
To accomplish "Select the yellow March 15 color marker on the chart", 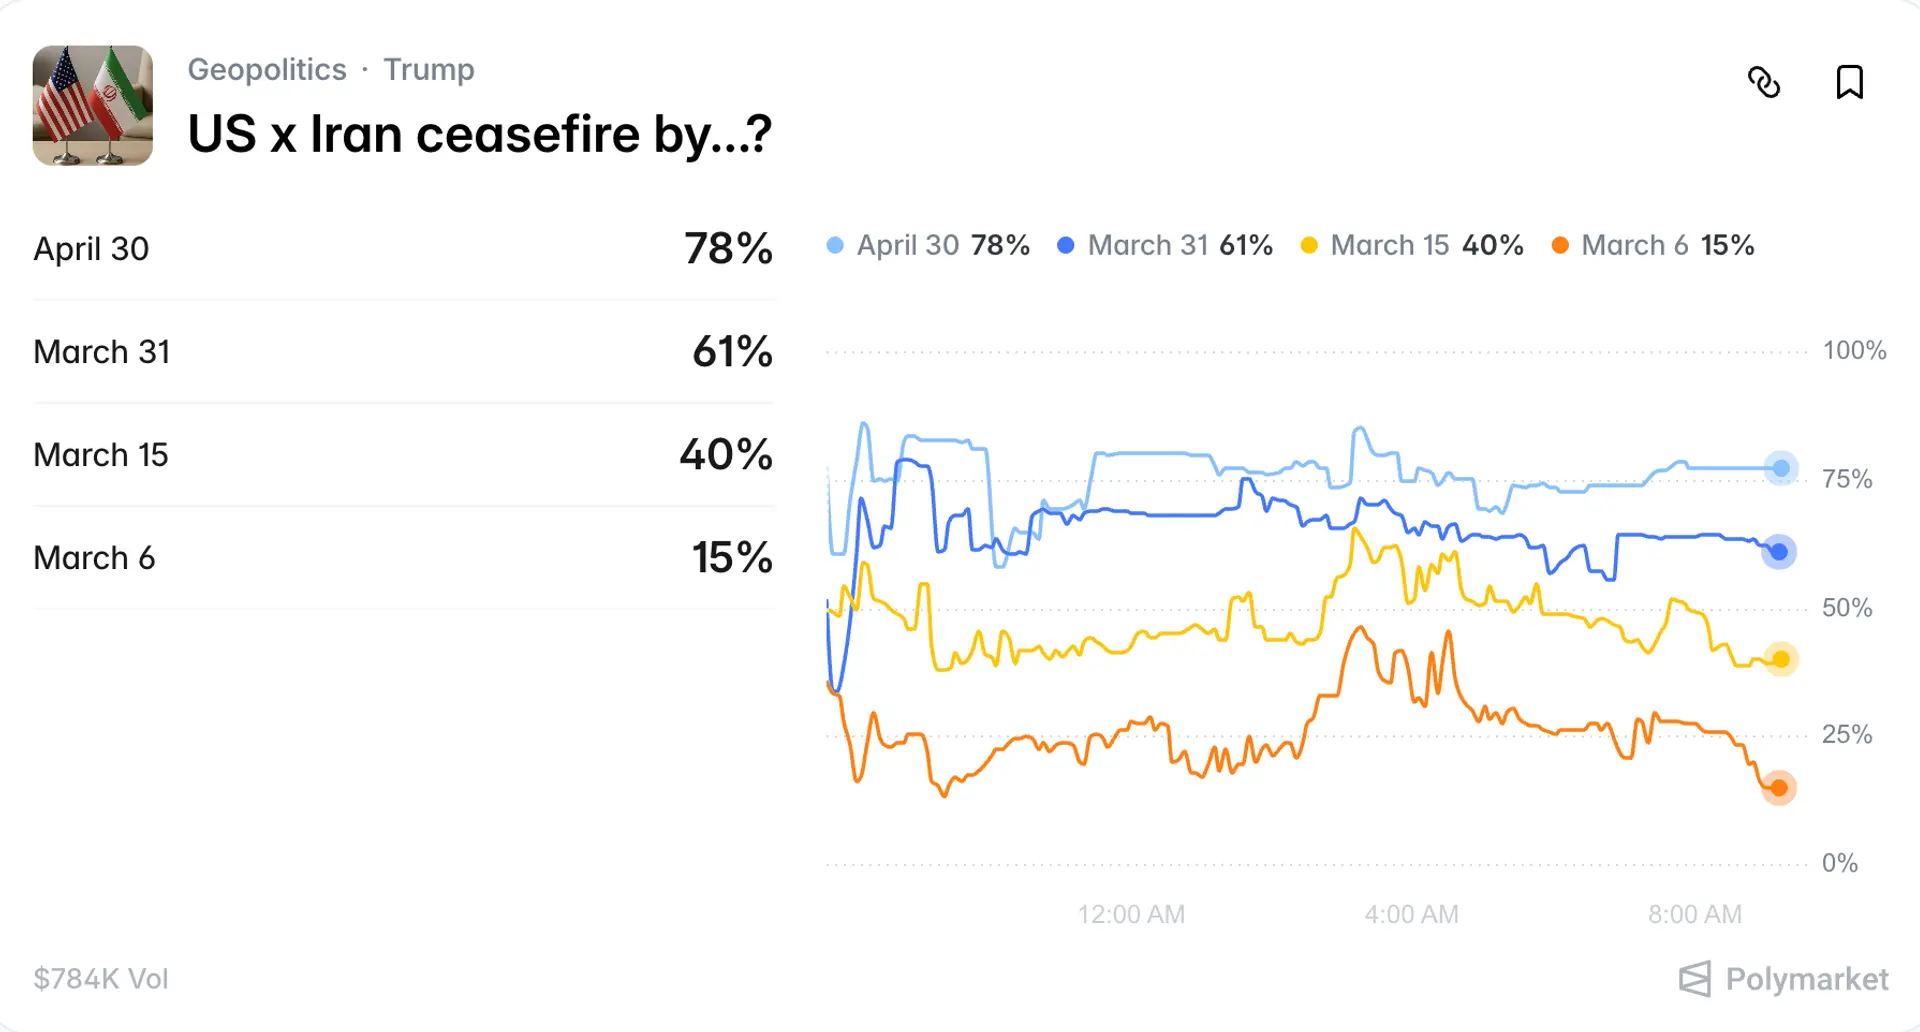I will point(1780,659).
